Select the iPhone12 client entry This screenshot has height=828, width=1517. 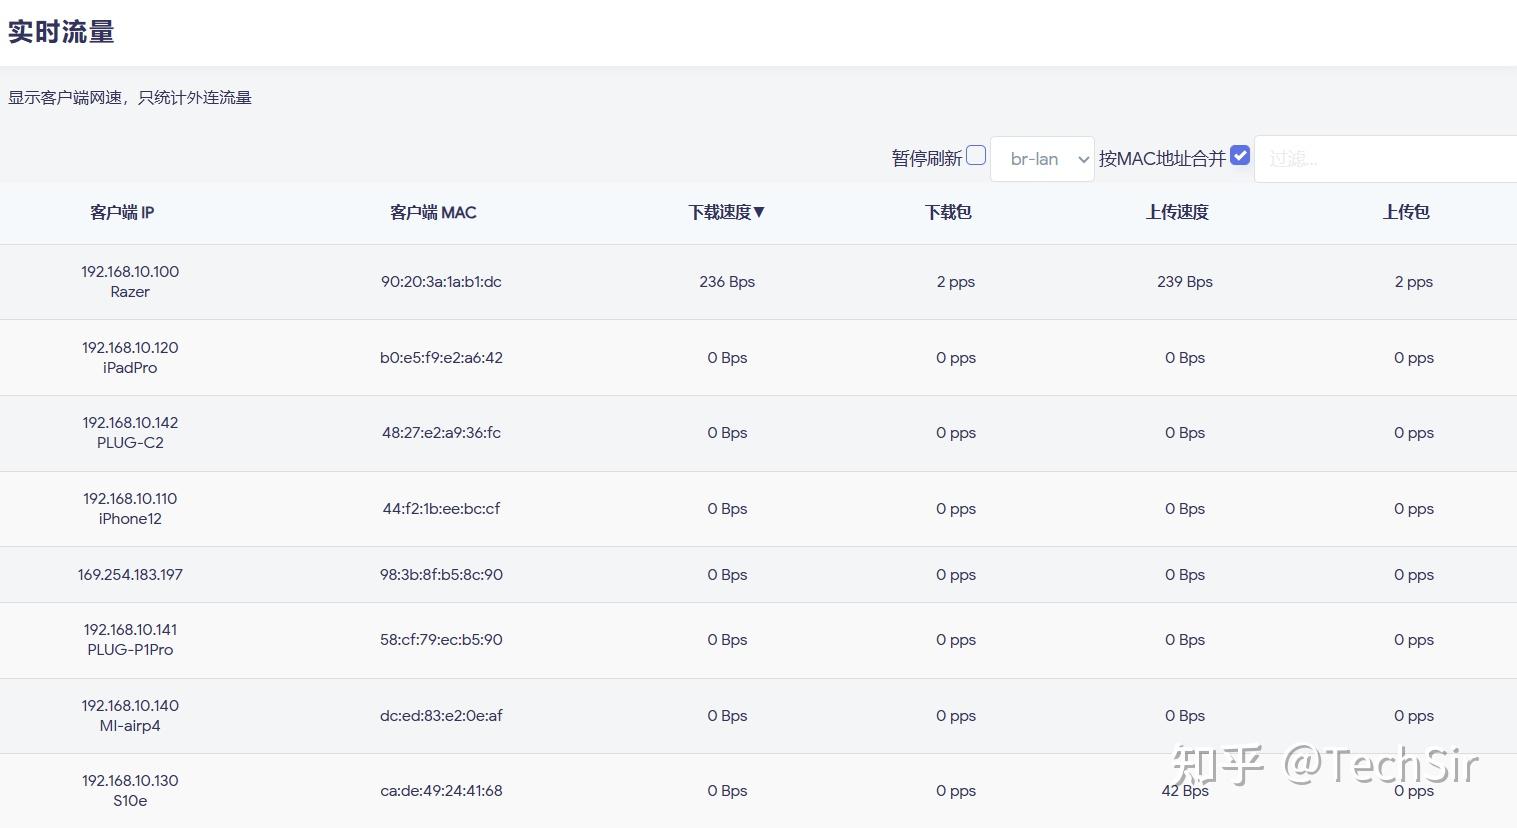130,509
